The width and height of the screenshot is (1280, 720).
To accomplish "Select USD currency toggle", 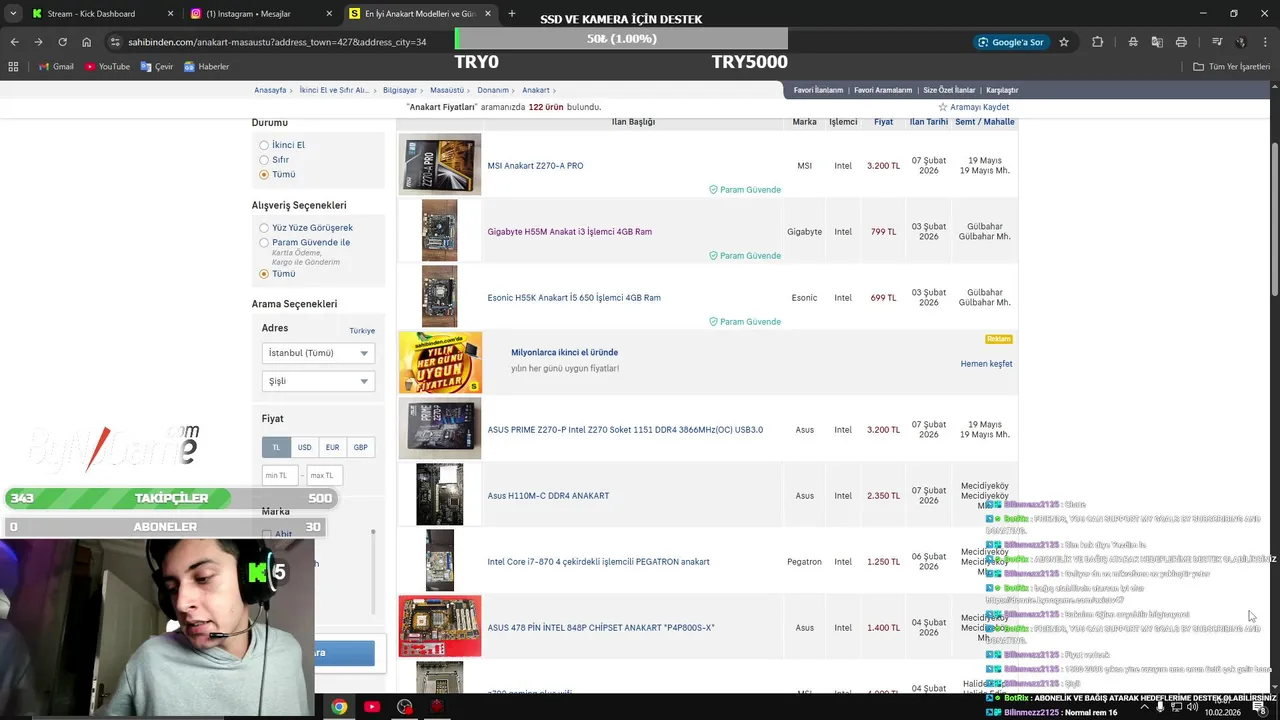I will (x=304, y=447).
